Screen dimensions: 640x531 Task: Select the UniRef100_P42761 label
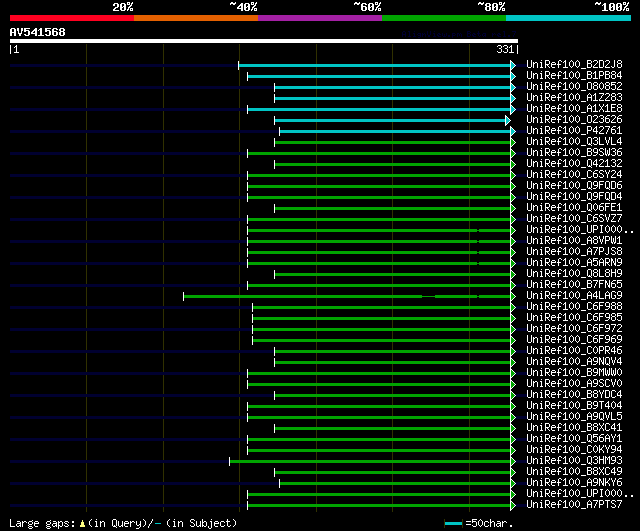(x=574, y=131)
